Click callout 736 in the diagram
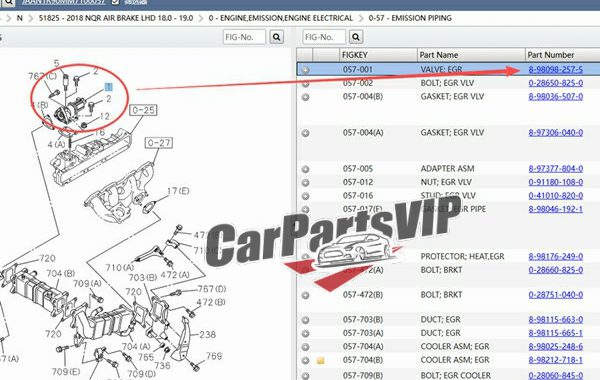Viewport: 600px width, 380px height. coord(162,365)
